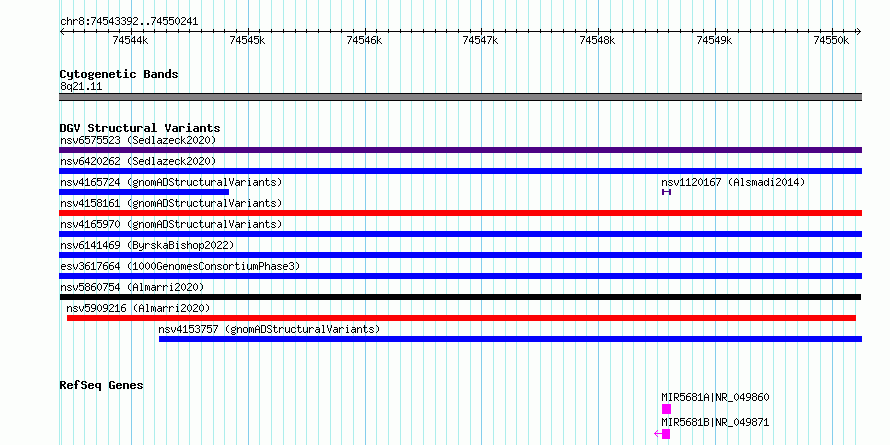Select the blue esv3617664 variant bar
890x445 pixels.
[460, 276]
